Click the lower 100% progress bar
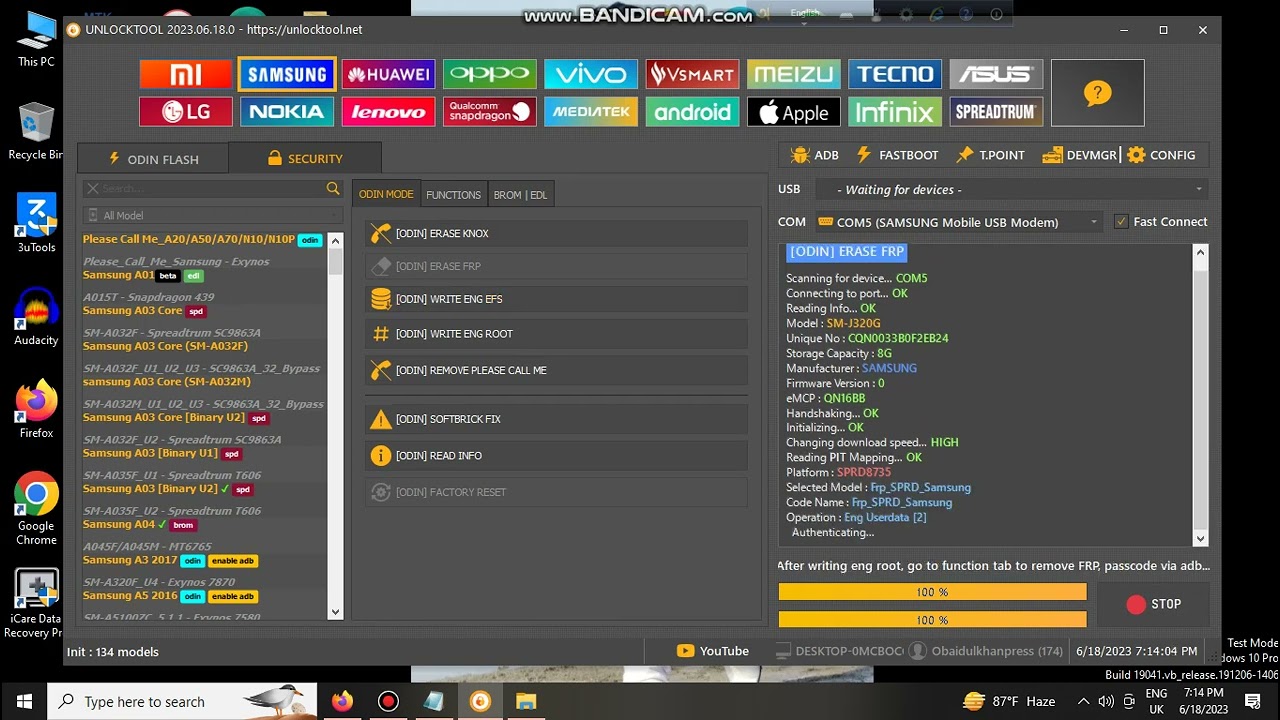This screenshot has height=720, width=1280. coord(932,619)
